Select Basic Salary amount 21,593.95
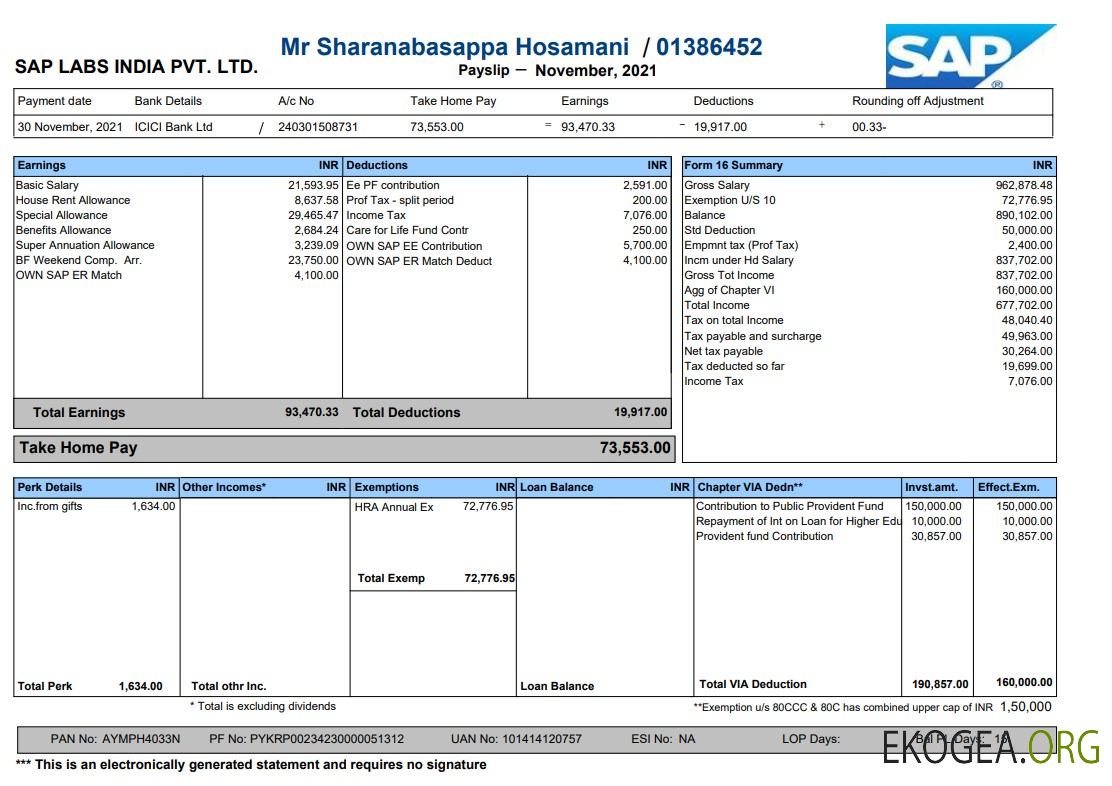The width and height of the screenshot is (1112, 786). point(313,185)
